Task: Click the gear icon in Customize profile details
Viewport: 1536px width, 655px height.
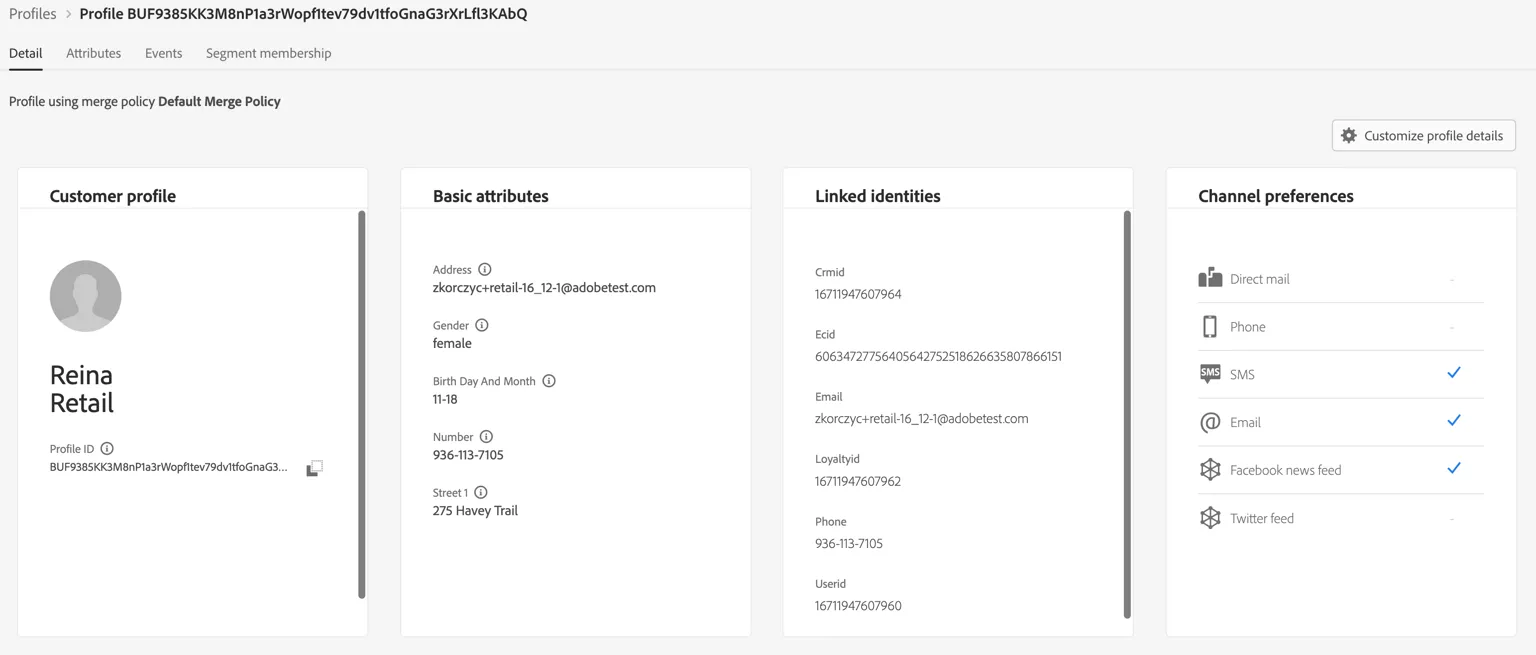Action: click(x=1349, y=136)
